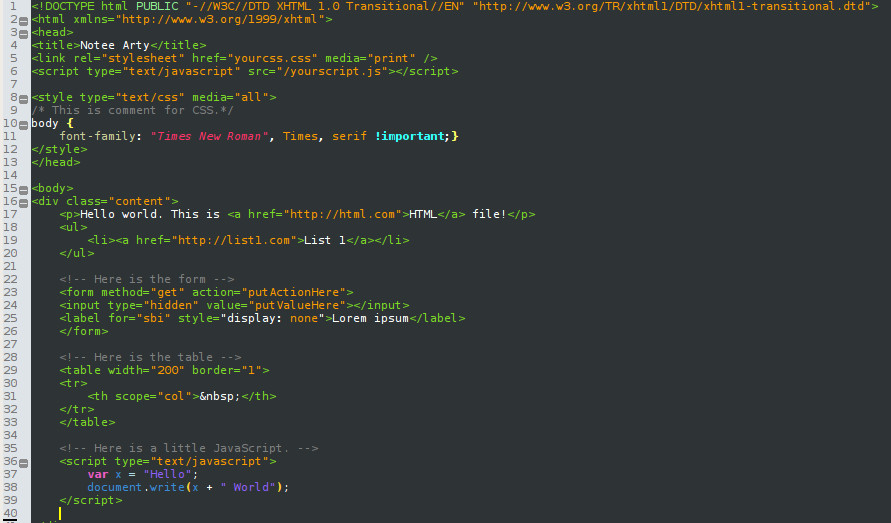Click the closing </head> tag
This screenshot has height=523, width=891.
point(56,162)
